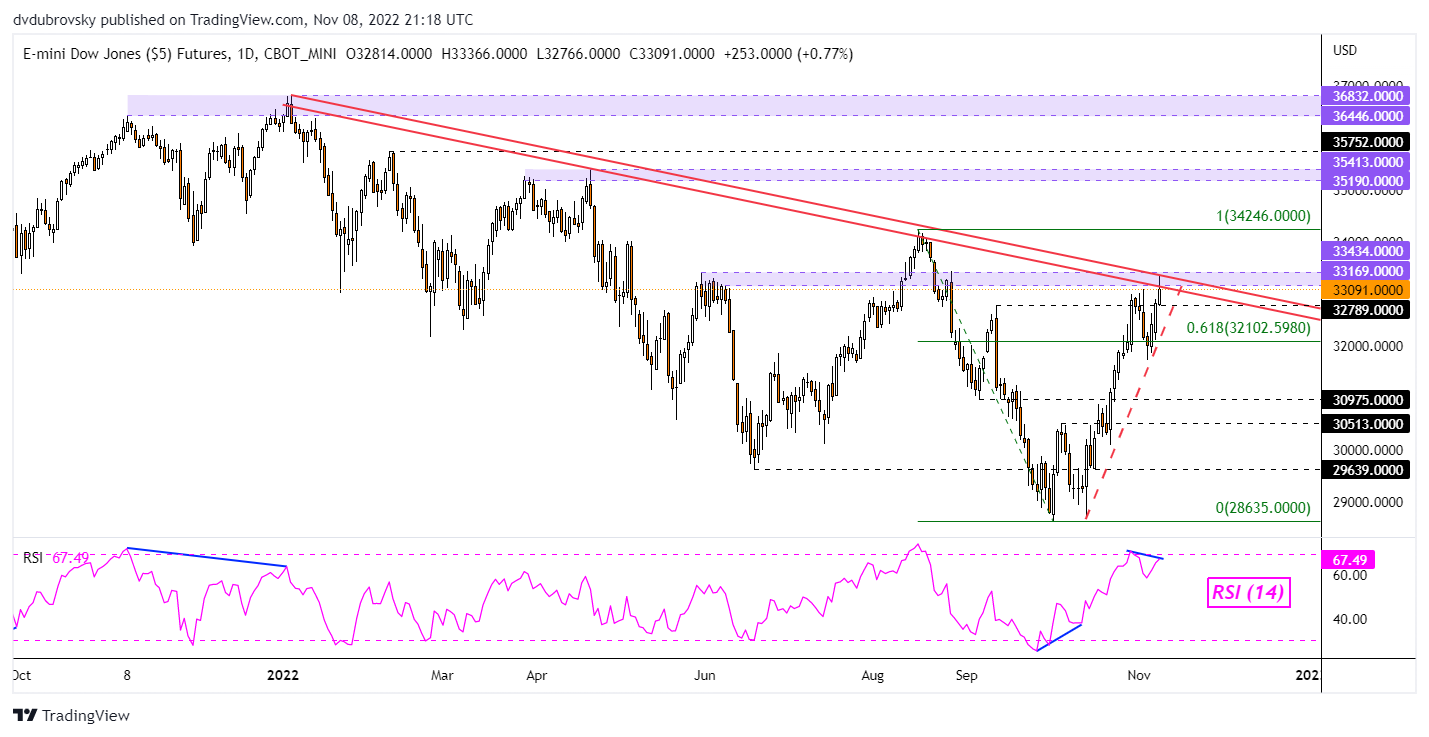Click the dvdubrovsky published header text
The height and width of the screenshot is (737, 1429).
pyautogui.click(x=244, y=20)
